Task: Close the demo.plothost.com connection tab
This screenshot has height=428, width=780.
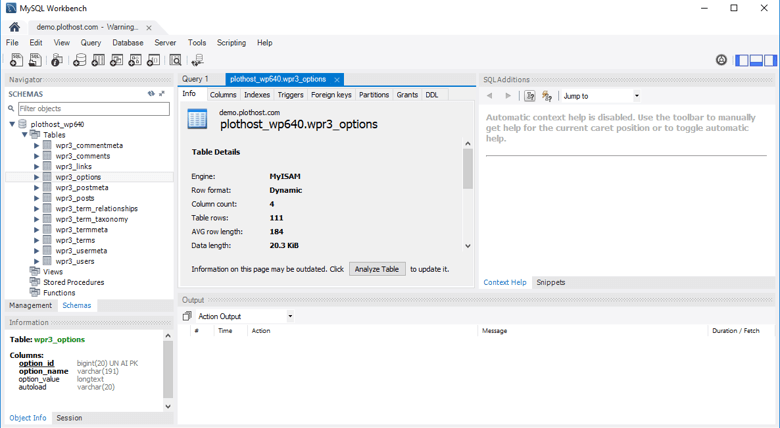Action: point(149,28)
